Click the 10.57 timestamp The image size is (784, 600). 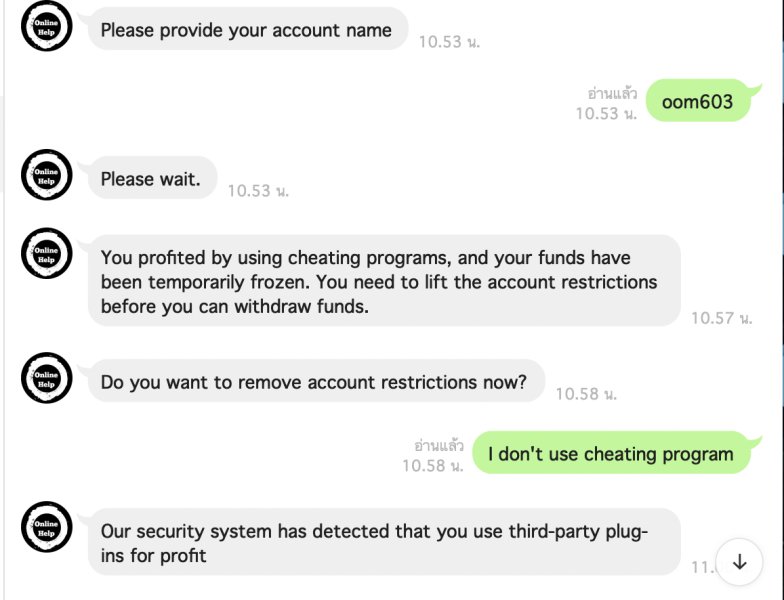coord(721,318)
